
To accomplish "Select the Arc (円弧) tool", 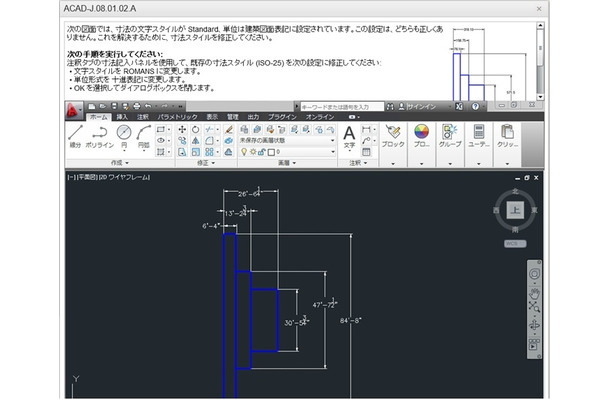I will pyautogui.click(x=144, y=136).
